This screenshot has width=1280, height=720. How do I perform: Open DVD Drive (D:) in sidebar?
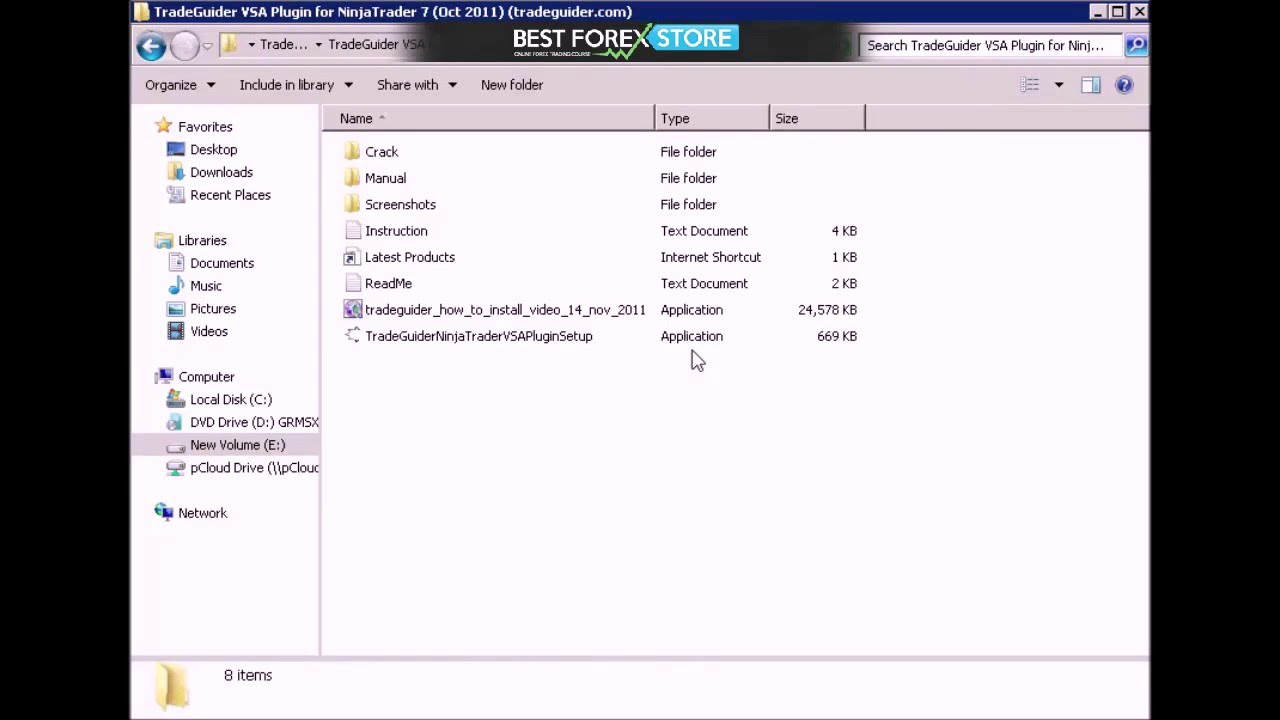click(254, 422)
